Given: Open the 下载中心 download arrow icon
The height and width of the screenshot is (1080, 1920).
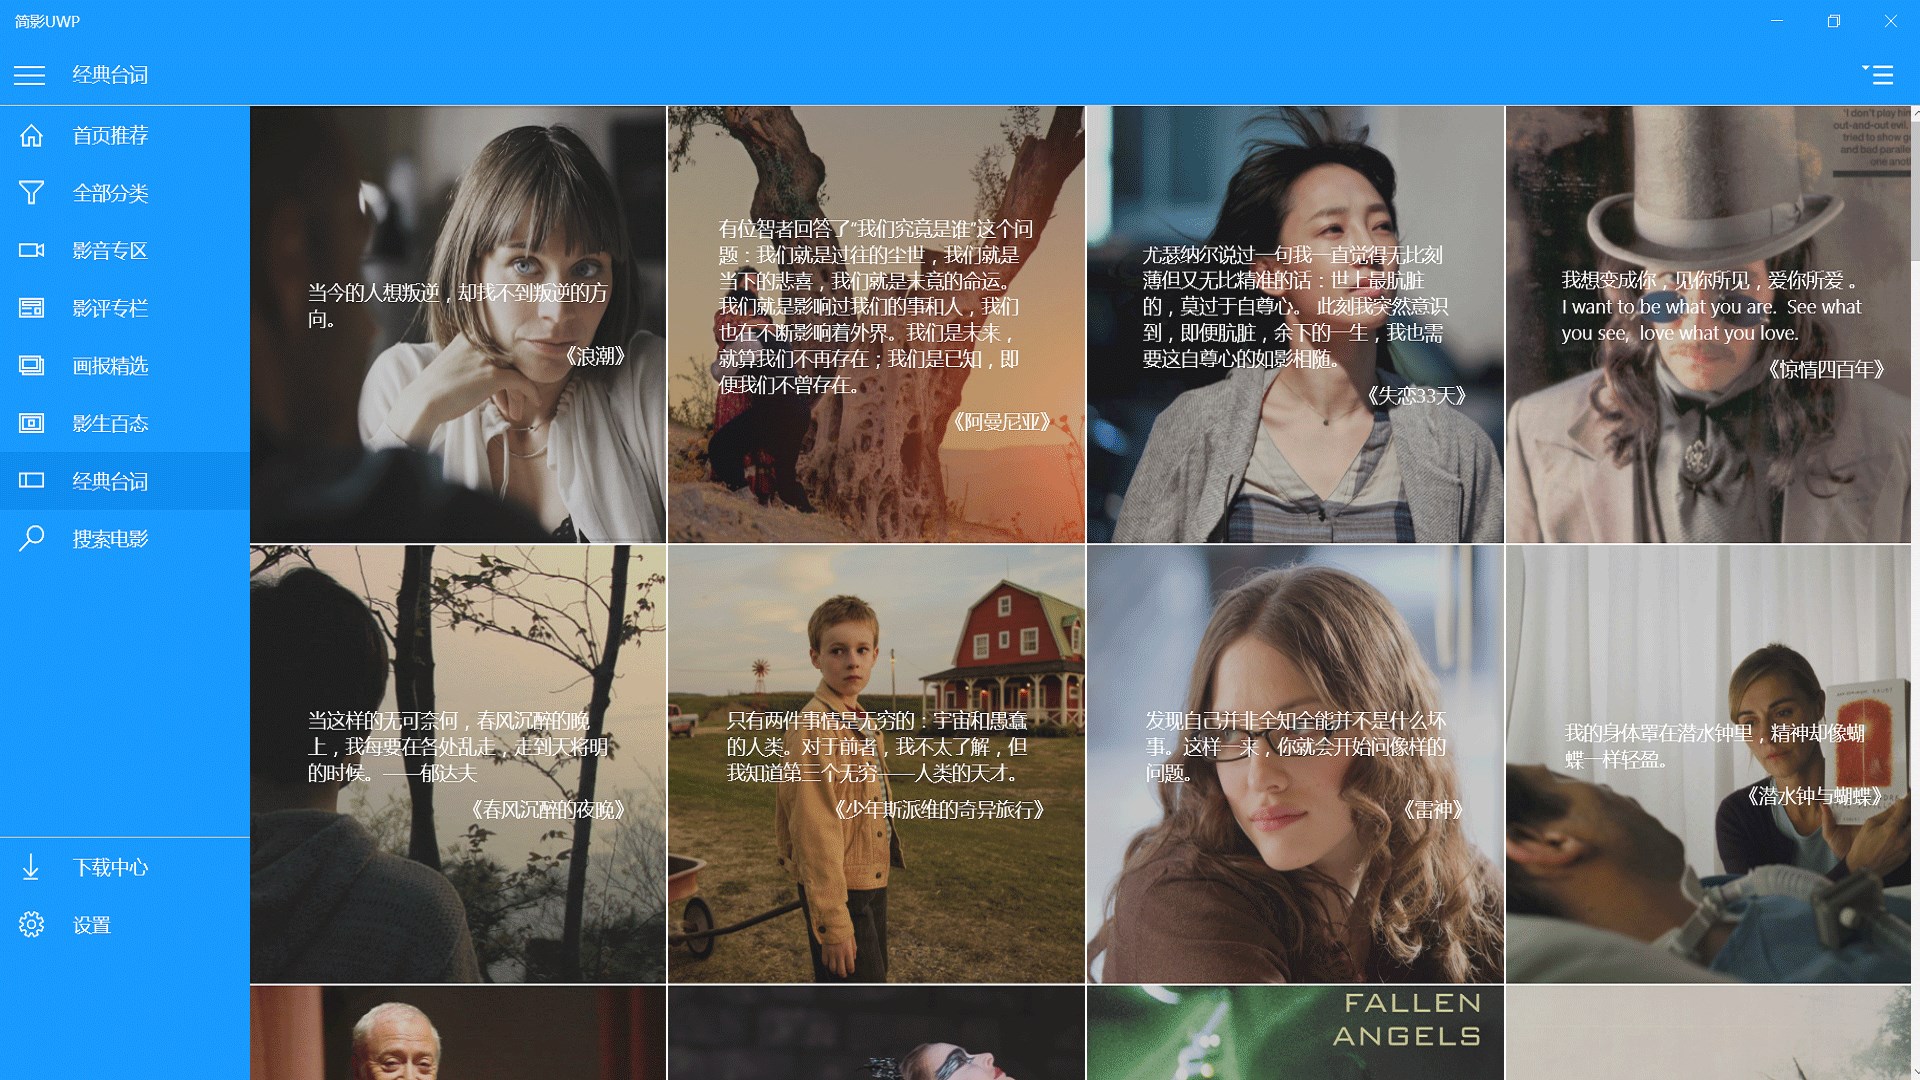Looking at the screenshot, I should pyautogui.click(x=32, y=867).
